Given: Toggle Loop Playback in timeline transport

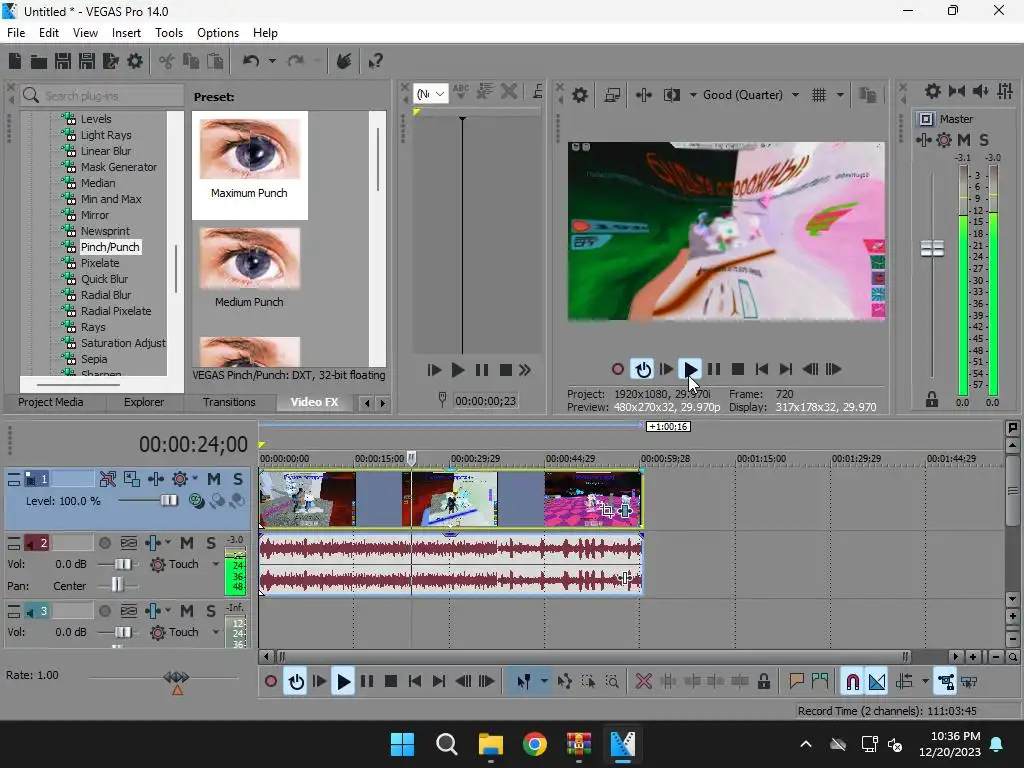Looking at the screenshot, I should (x=296, y=682).
